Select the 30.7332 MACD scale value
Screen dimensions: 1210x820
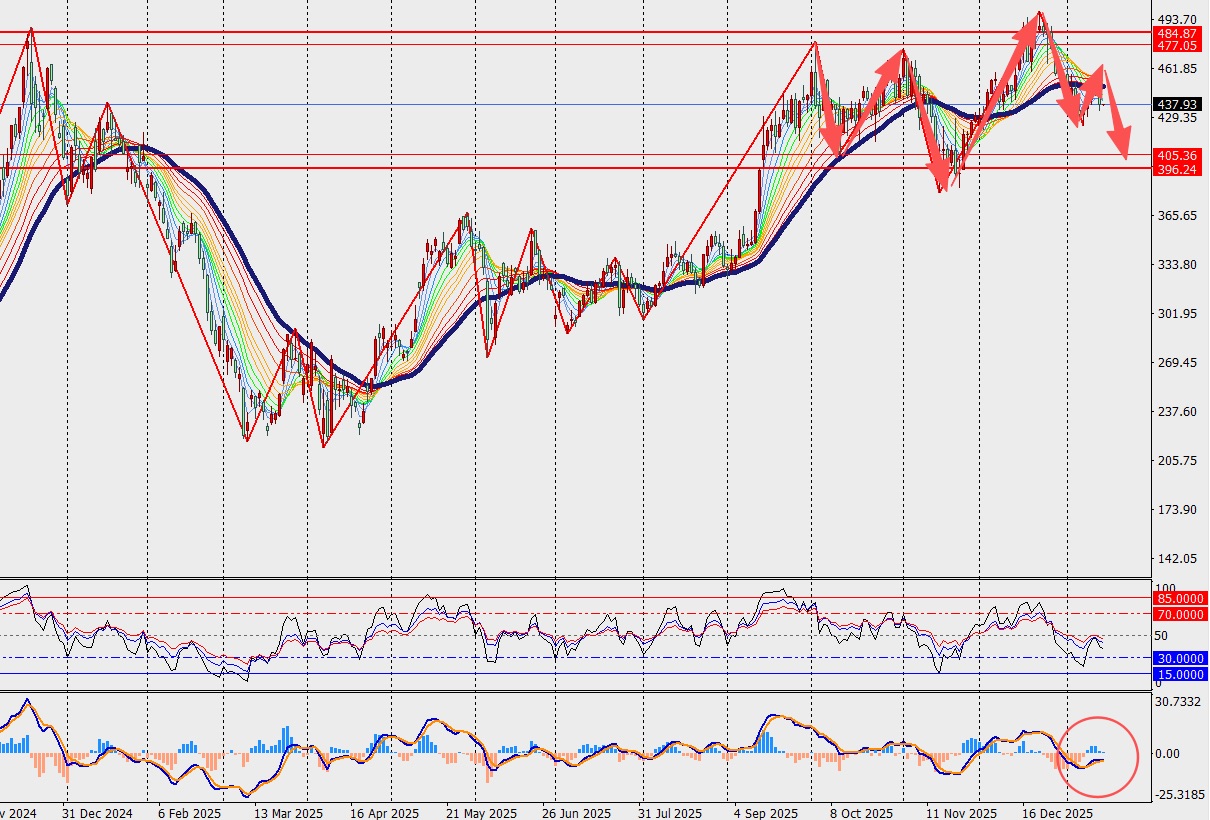[x=1178, y=702]
